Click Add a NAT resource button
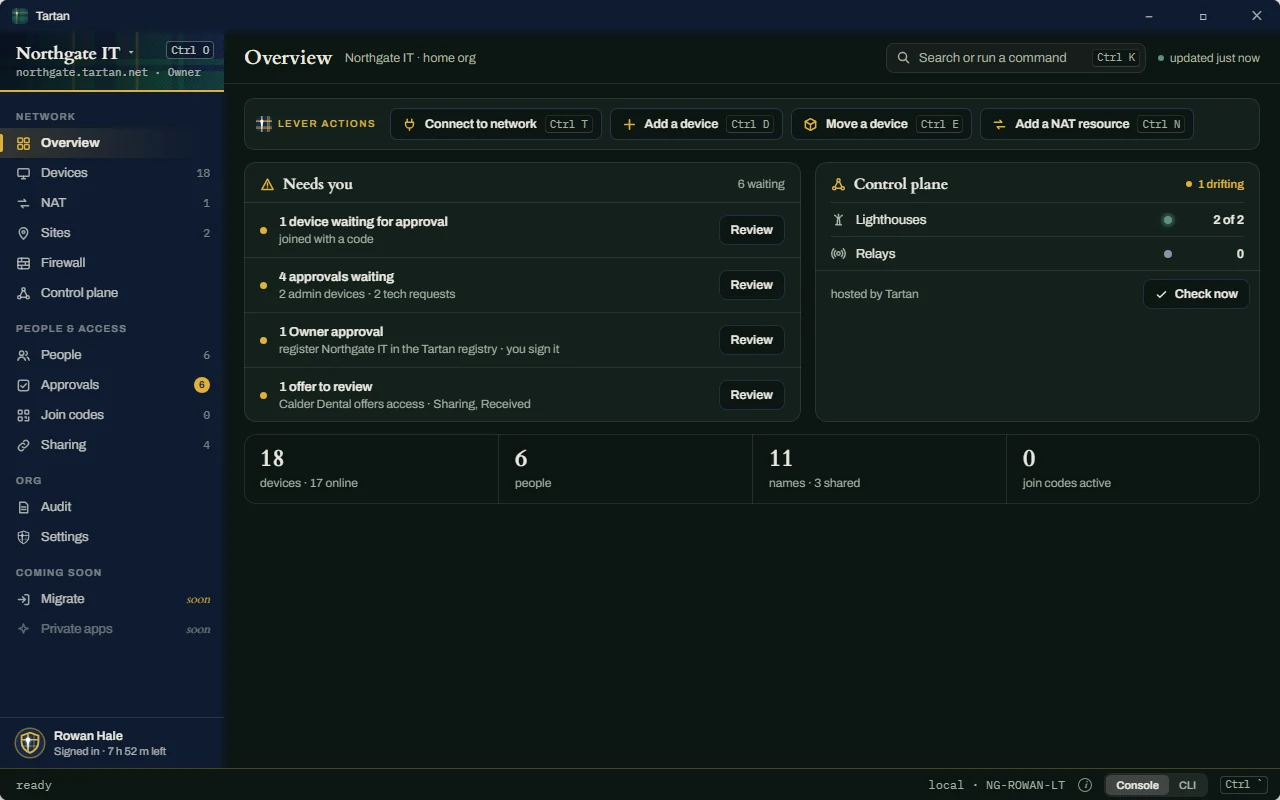The image size is (1280, 800). pyautogui.click(x=1086, y=124)
